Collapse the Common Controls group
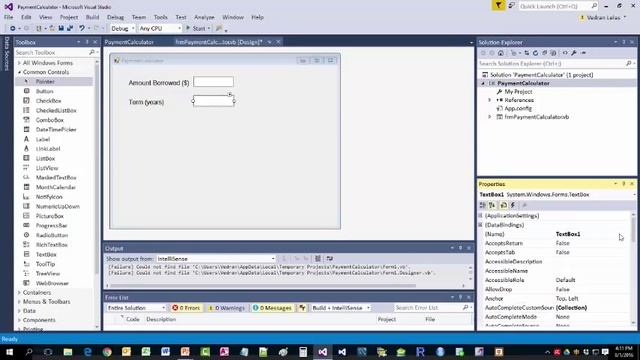This screenshot has height=360, width=640. click(x=19, y=72)
